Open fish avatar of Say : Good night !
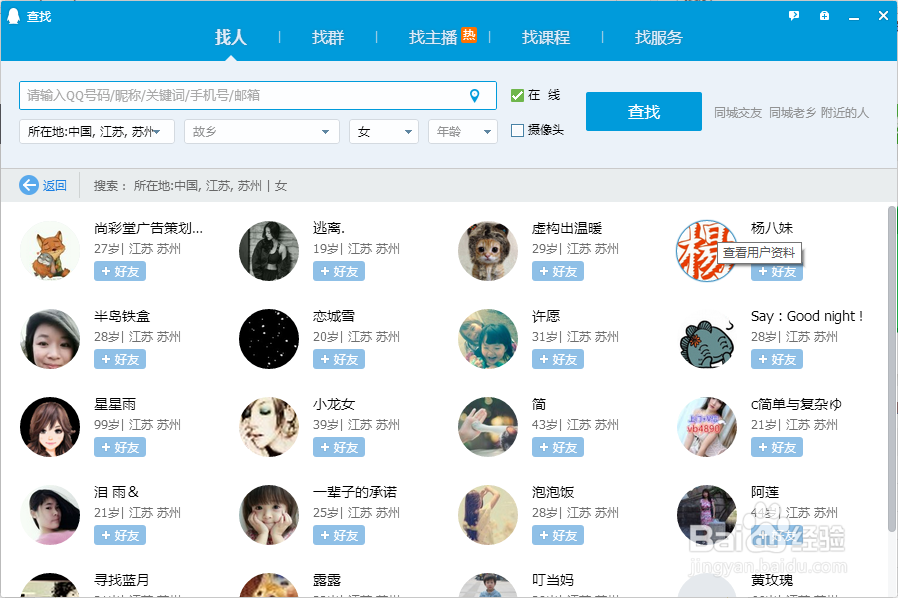This screenshot has width=898, height=598. 707,339
